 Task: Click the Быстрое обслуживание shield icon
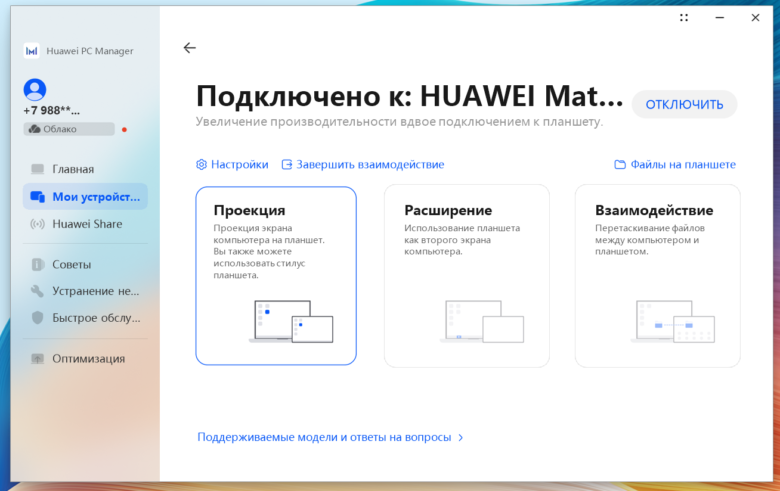[38, 318]
